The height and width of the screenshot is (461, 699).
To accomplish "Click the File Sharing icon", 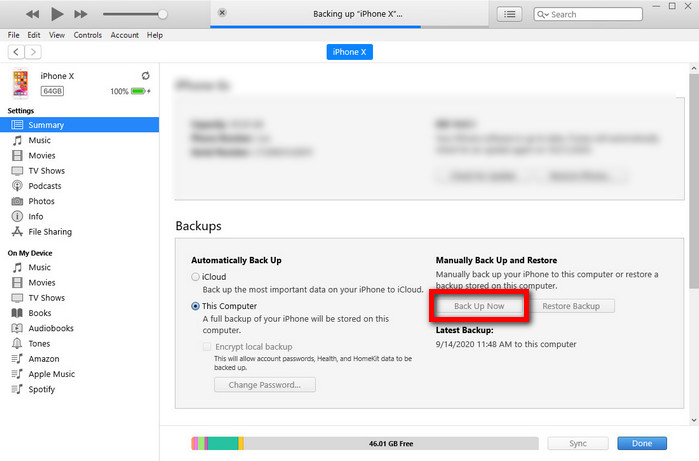I will tap(17, 231).
